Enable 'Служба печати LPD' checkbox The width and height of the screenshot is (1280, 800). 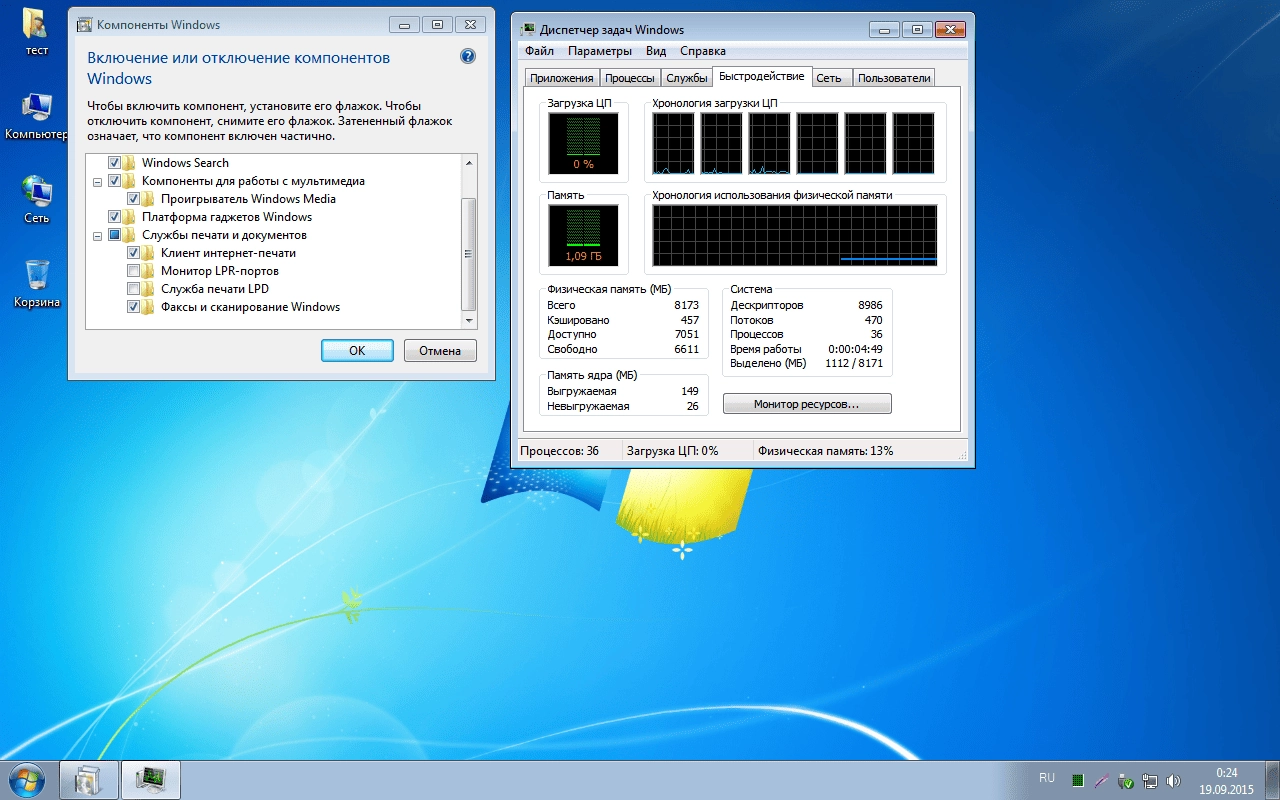pos(133,289)
